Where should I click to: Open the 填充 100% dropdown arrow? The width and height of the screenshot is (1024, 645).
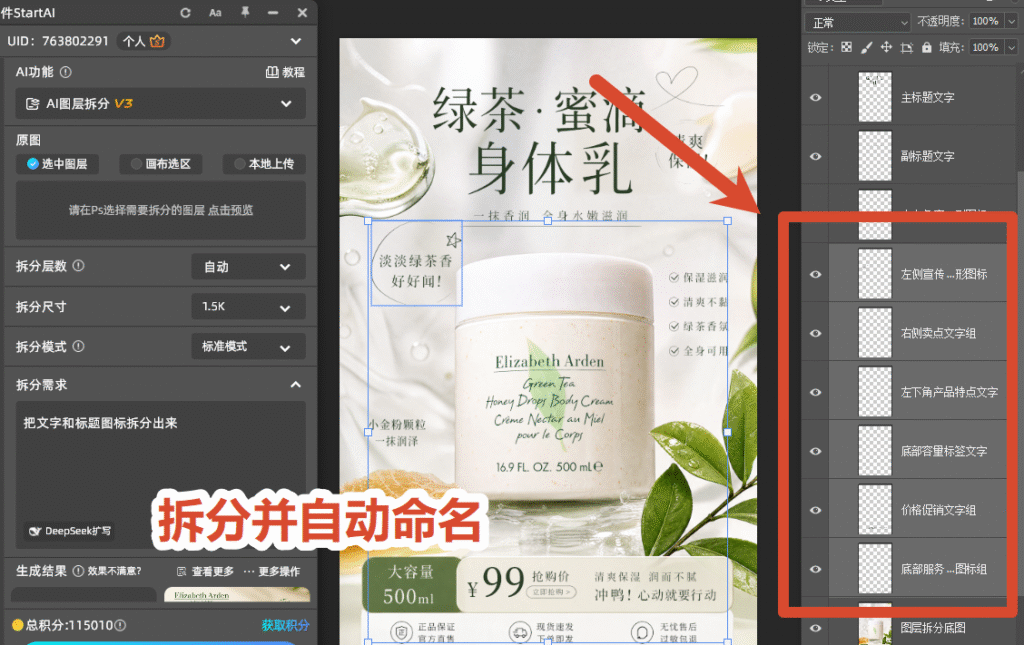pos(1011,47)
